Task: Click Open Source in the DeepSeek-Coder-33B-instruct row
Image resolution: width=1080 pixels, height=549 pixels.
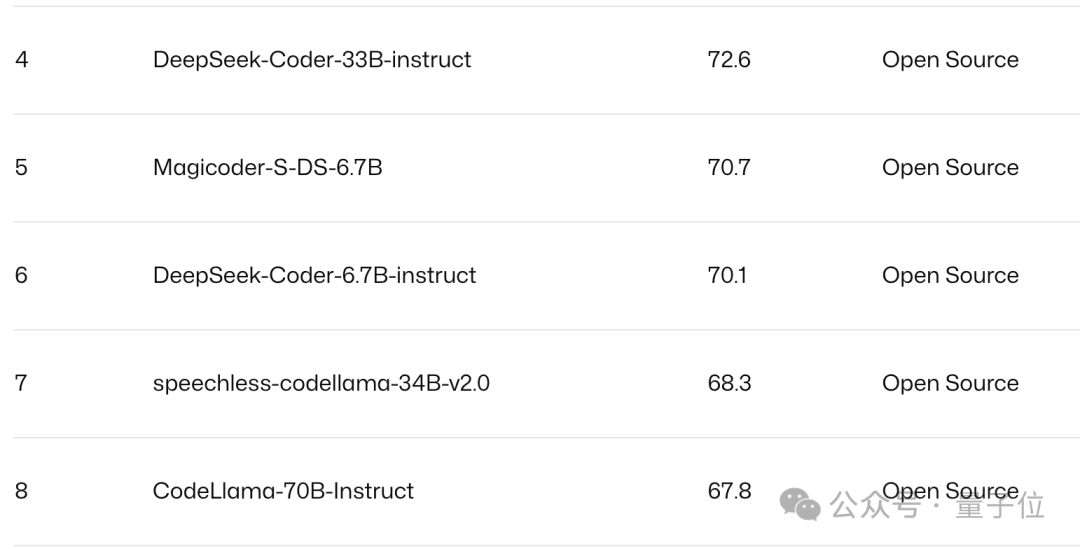Action: (950, 60)
